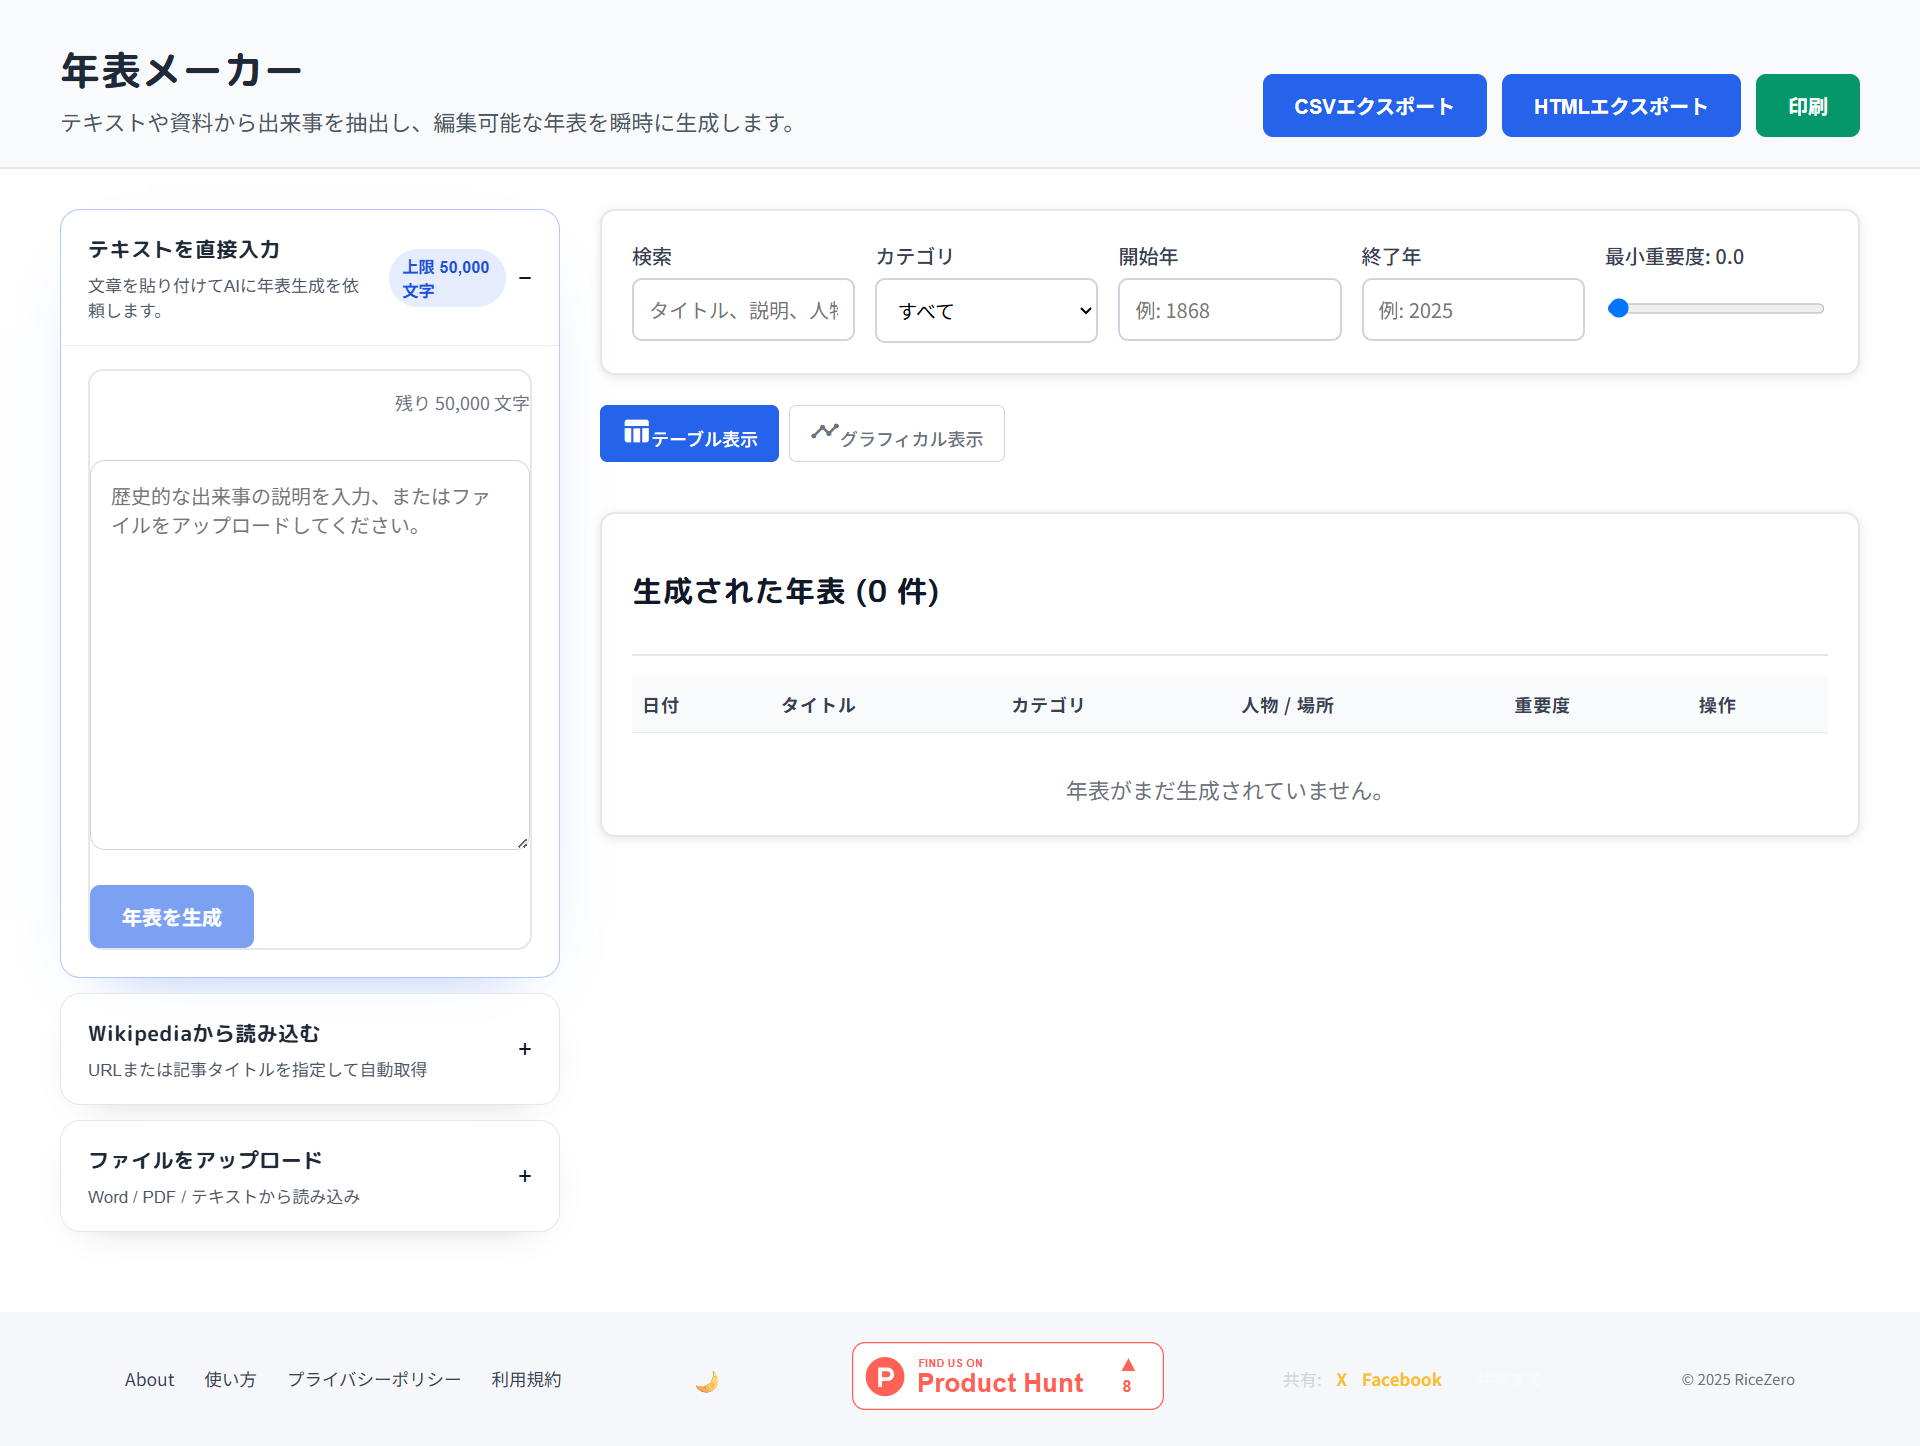Expand the file upload panel plus icon
Screen dimensions: 1920x1446
[x=524, y=1176]
